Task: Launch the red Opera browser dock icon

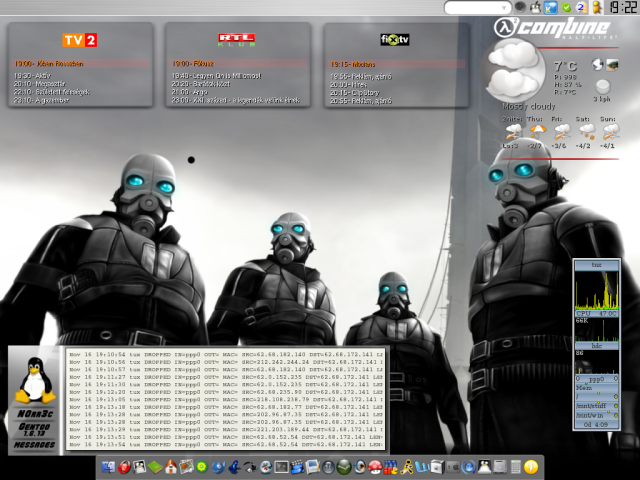Action: pyautogui.click(x=124, y=467)
